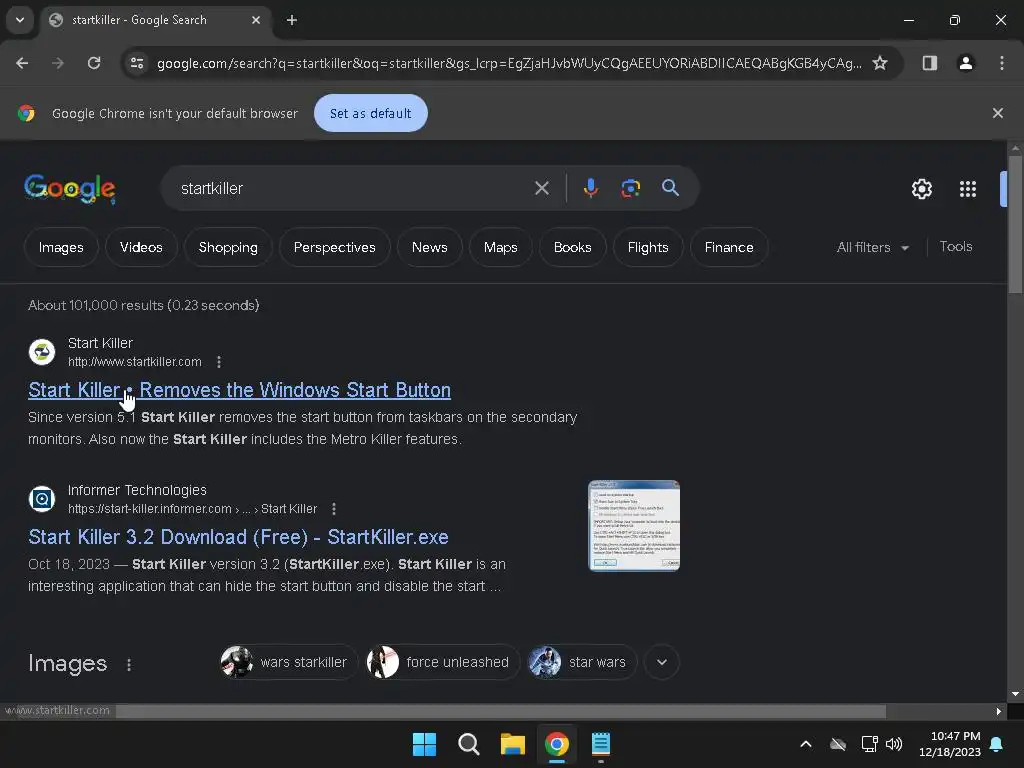Open the notifications bell

[x=997, y=744]
